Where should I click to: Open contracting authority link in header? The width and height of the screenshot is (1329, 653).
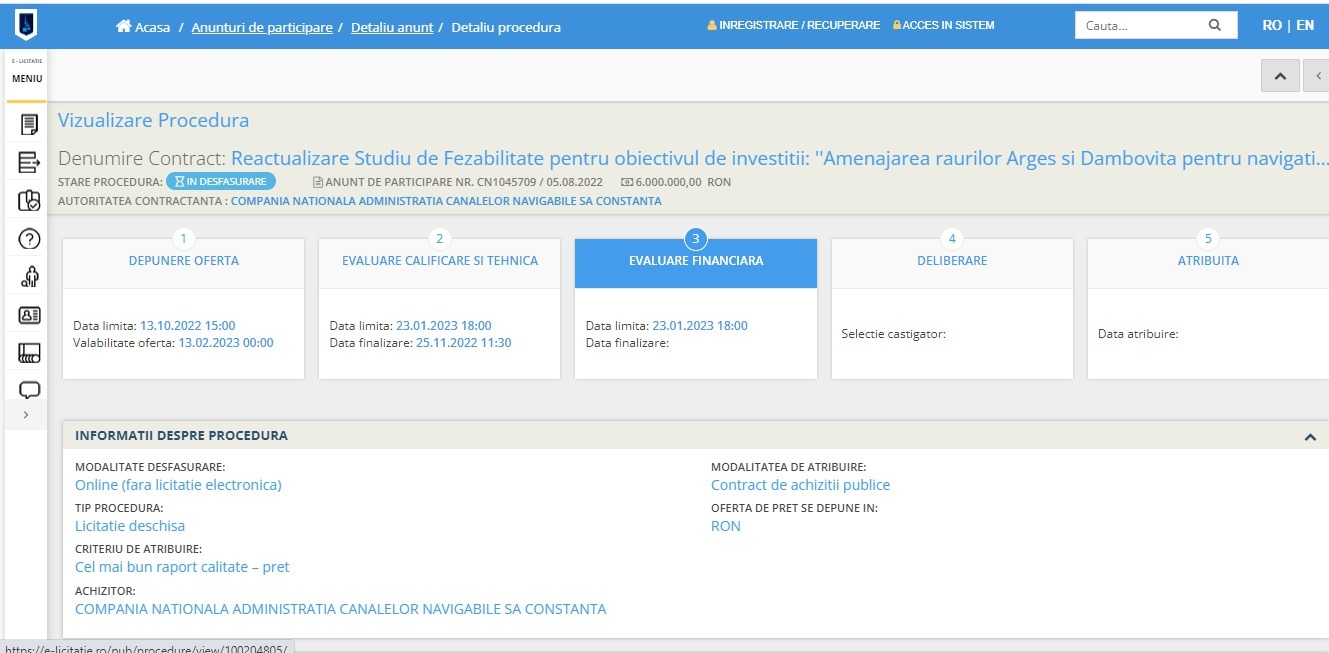point(446,201)
